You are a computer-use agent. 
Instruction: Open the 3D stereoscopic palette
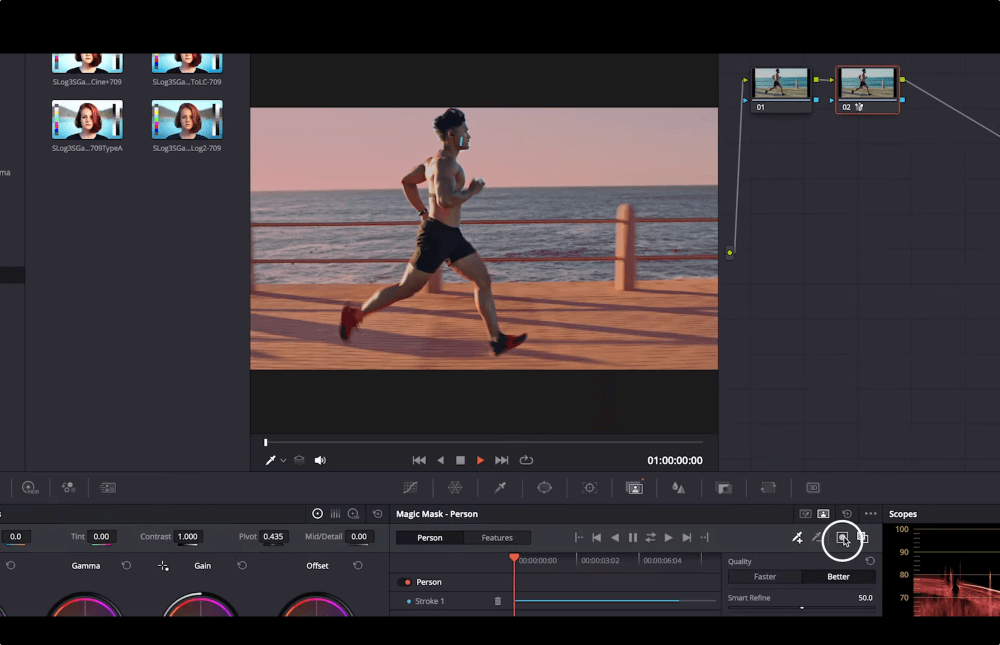pos(812,487)
